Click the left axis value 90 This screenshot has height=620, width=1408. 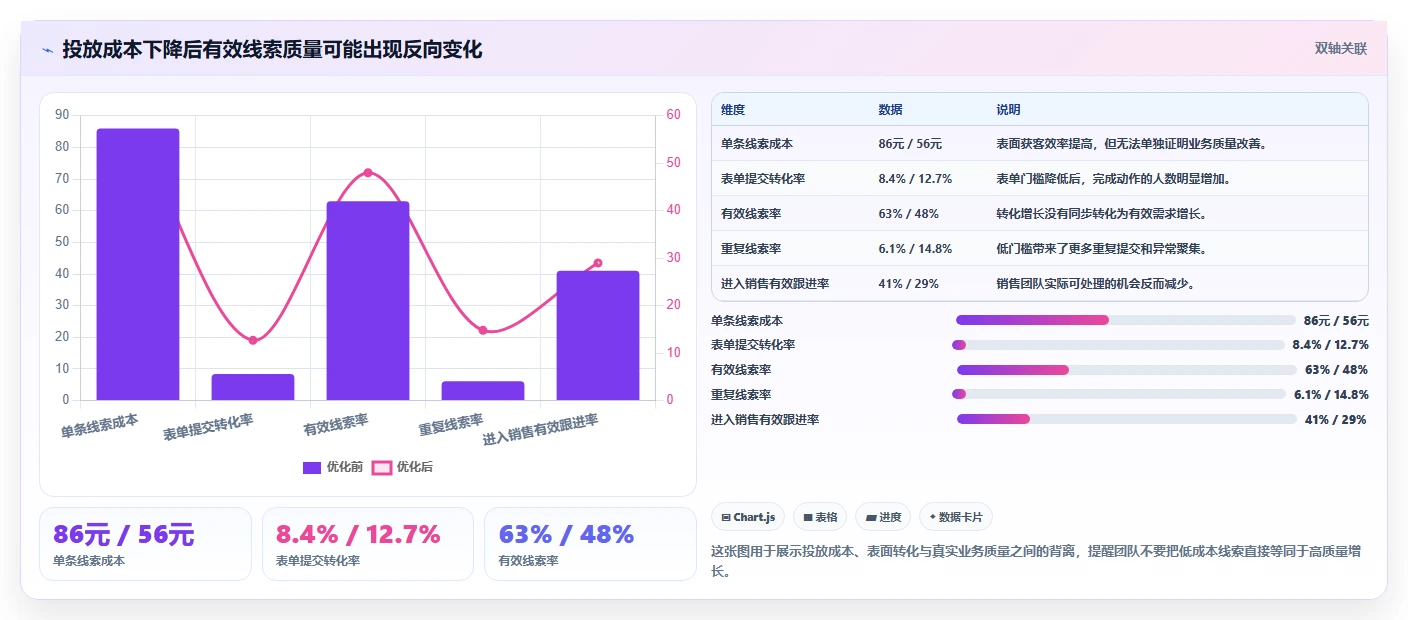[62, 115]
